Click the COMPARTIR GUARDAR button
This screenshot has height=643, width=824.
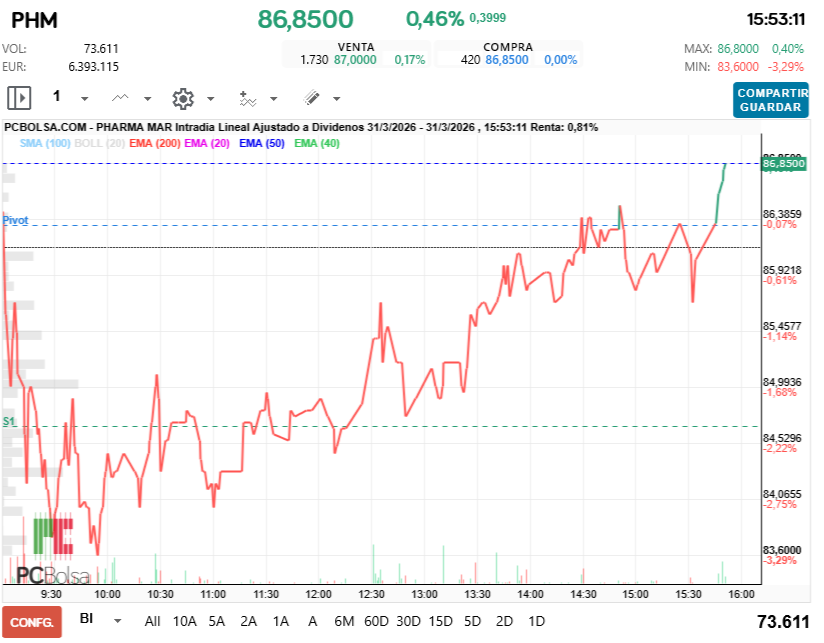[x=771, y=100]
